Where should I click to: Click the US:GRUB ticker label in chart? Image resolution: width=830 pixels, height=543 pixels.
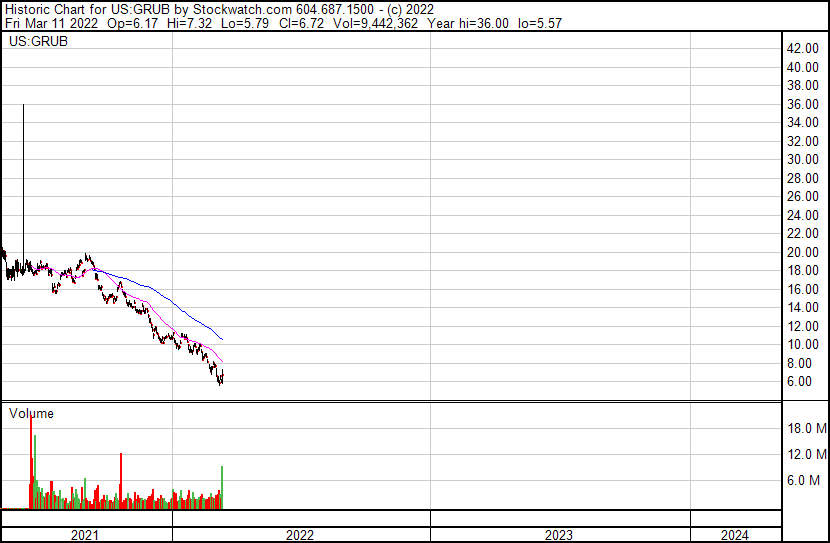pyautogui.click(x=35, y=43)
